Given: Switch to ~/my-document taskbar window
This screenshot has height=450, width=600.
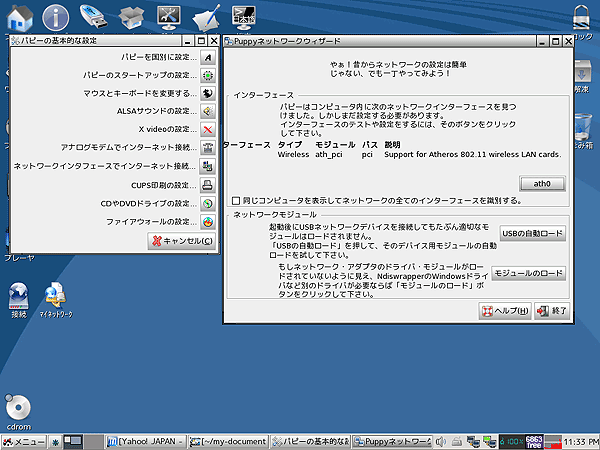Looking at the screenshot, I should coord(228,442).
